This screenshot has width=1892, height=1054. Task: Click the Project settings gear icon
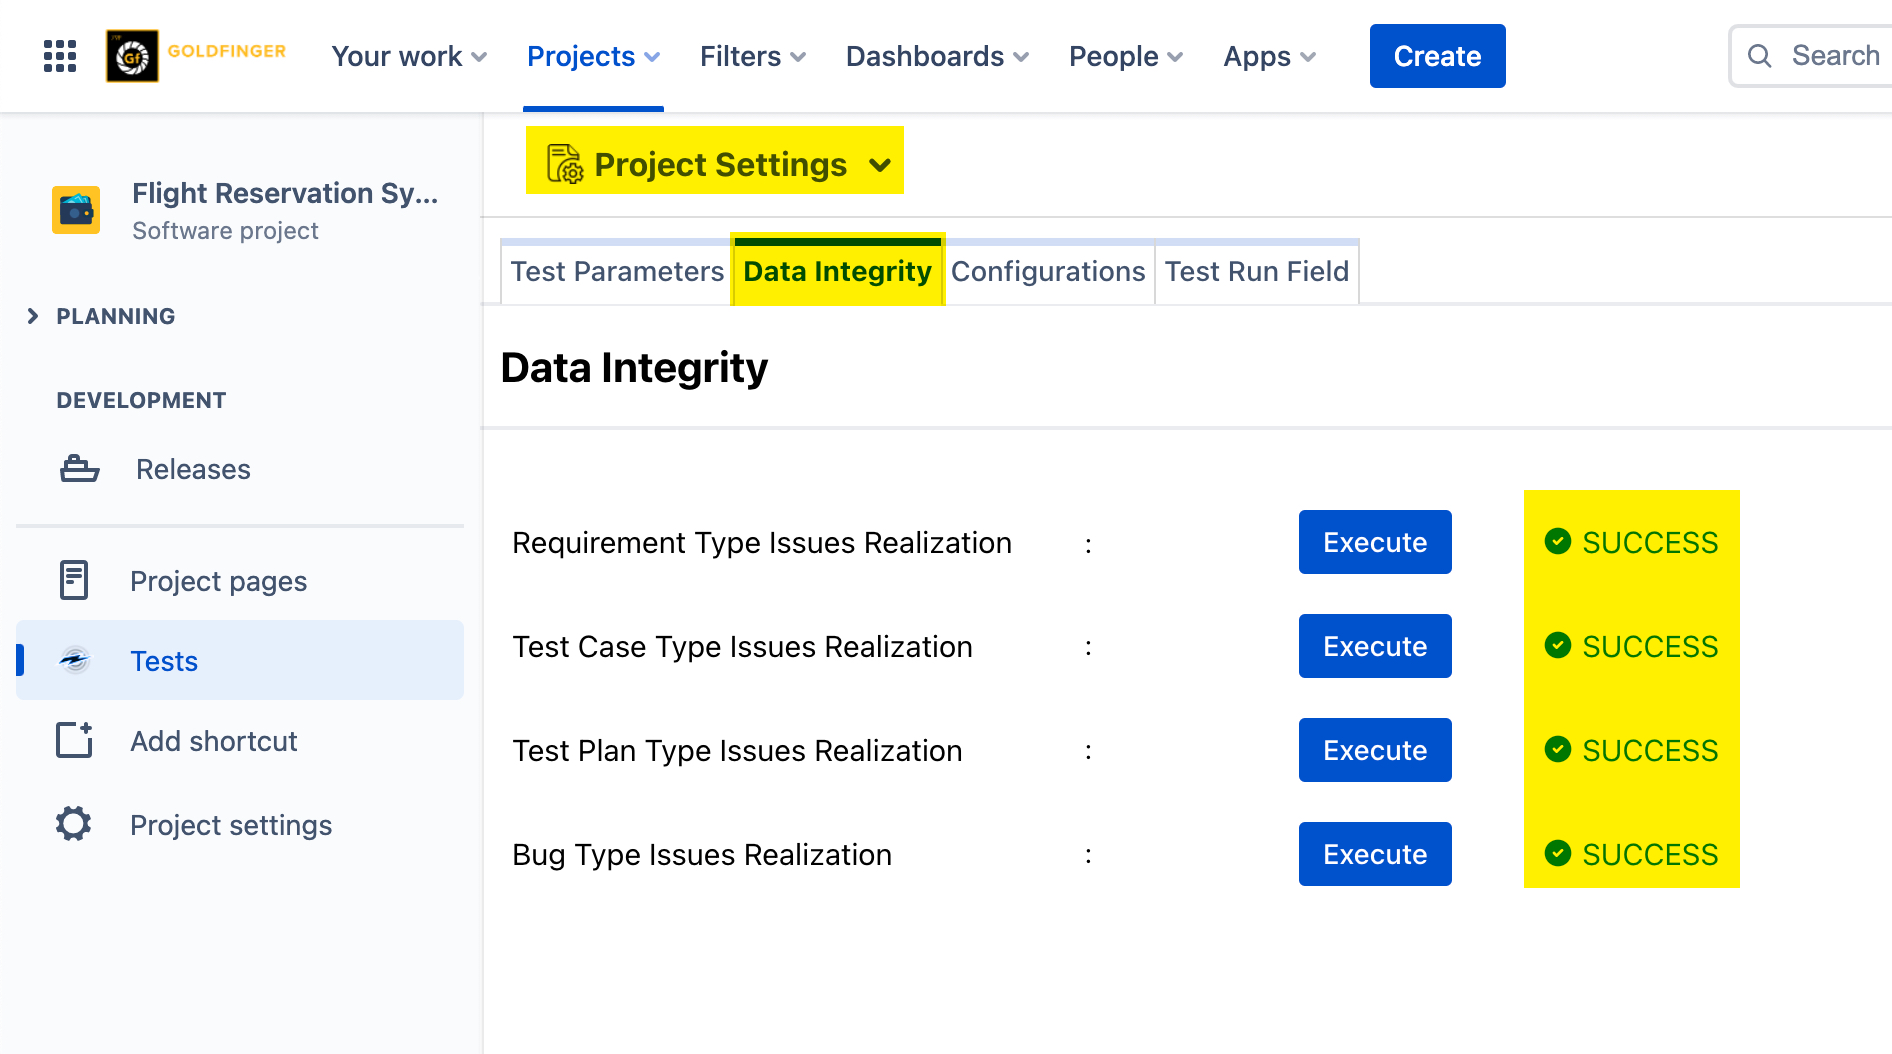click(x=74, y=825)
